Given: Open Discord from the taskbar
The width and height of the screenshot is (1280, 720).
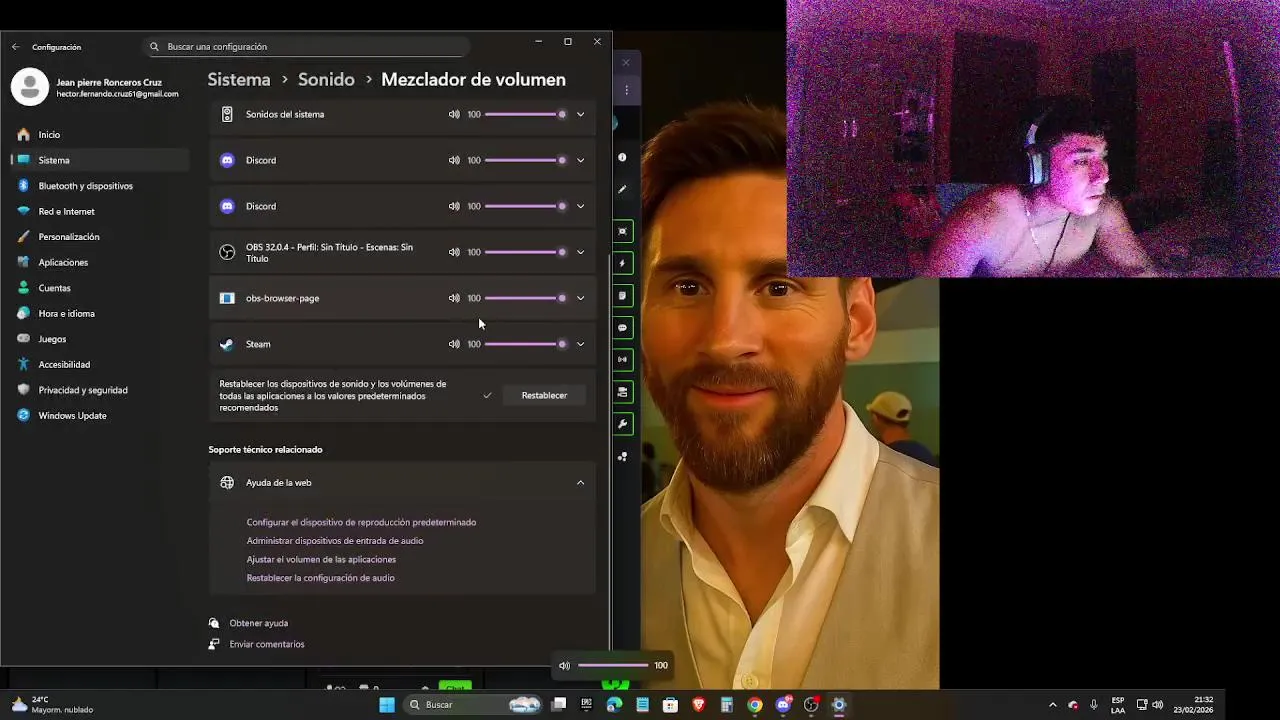Looking at the screenshot, I should tap(783, 705).
